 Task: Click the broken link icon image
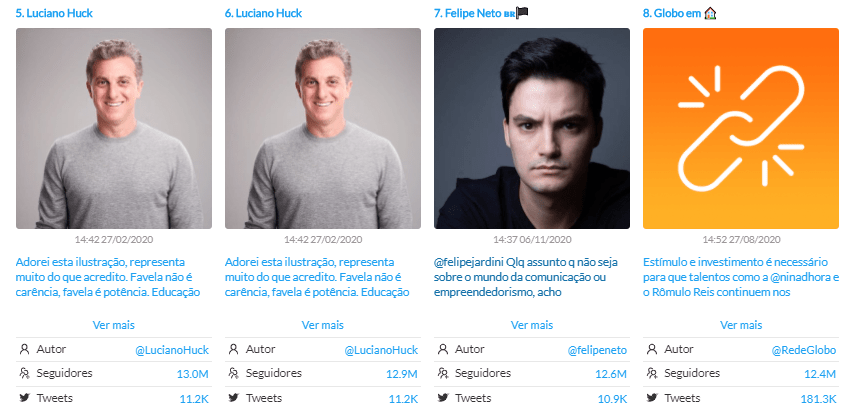(740, 128)
